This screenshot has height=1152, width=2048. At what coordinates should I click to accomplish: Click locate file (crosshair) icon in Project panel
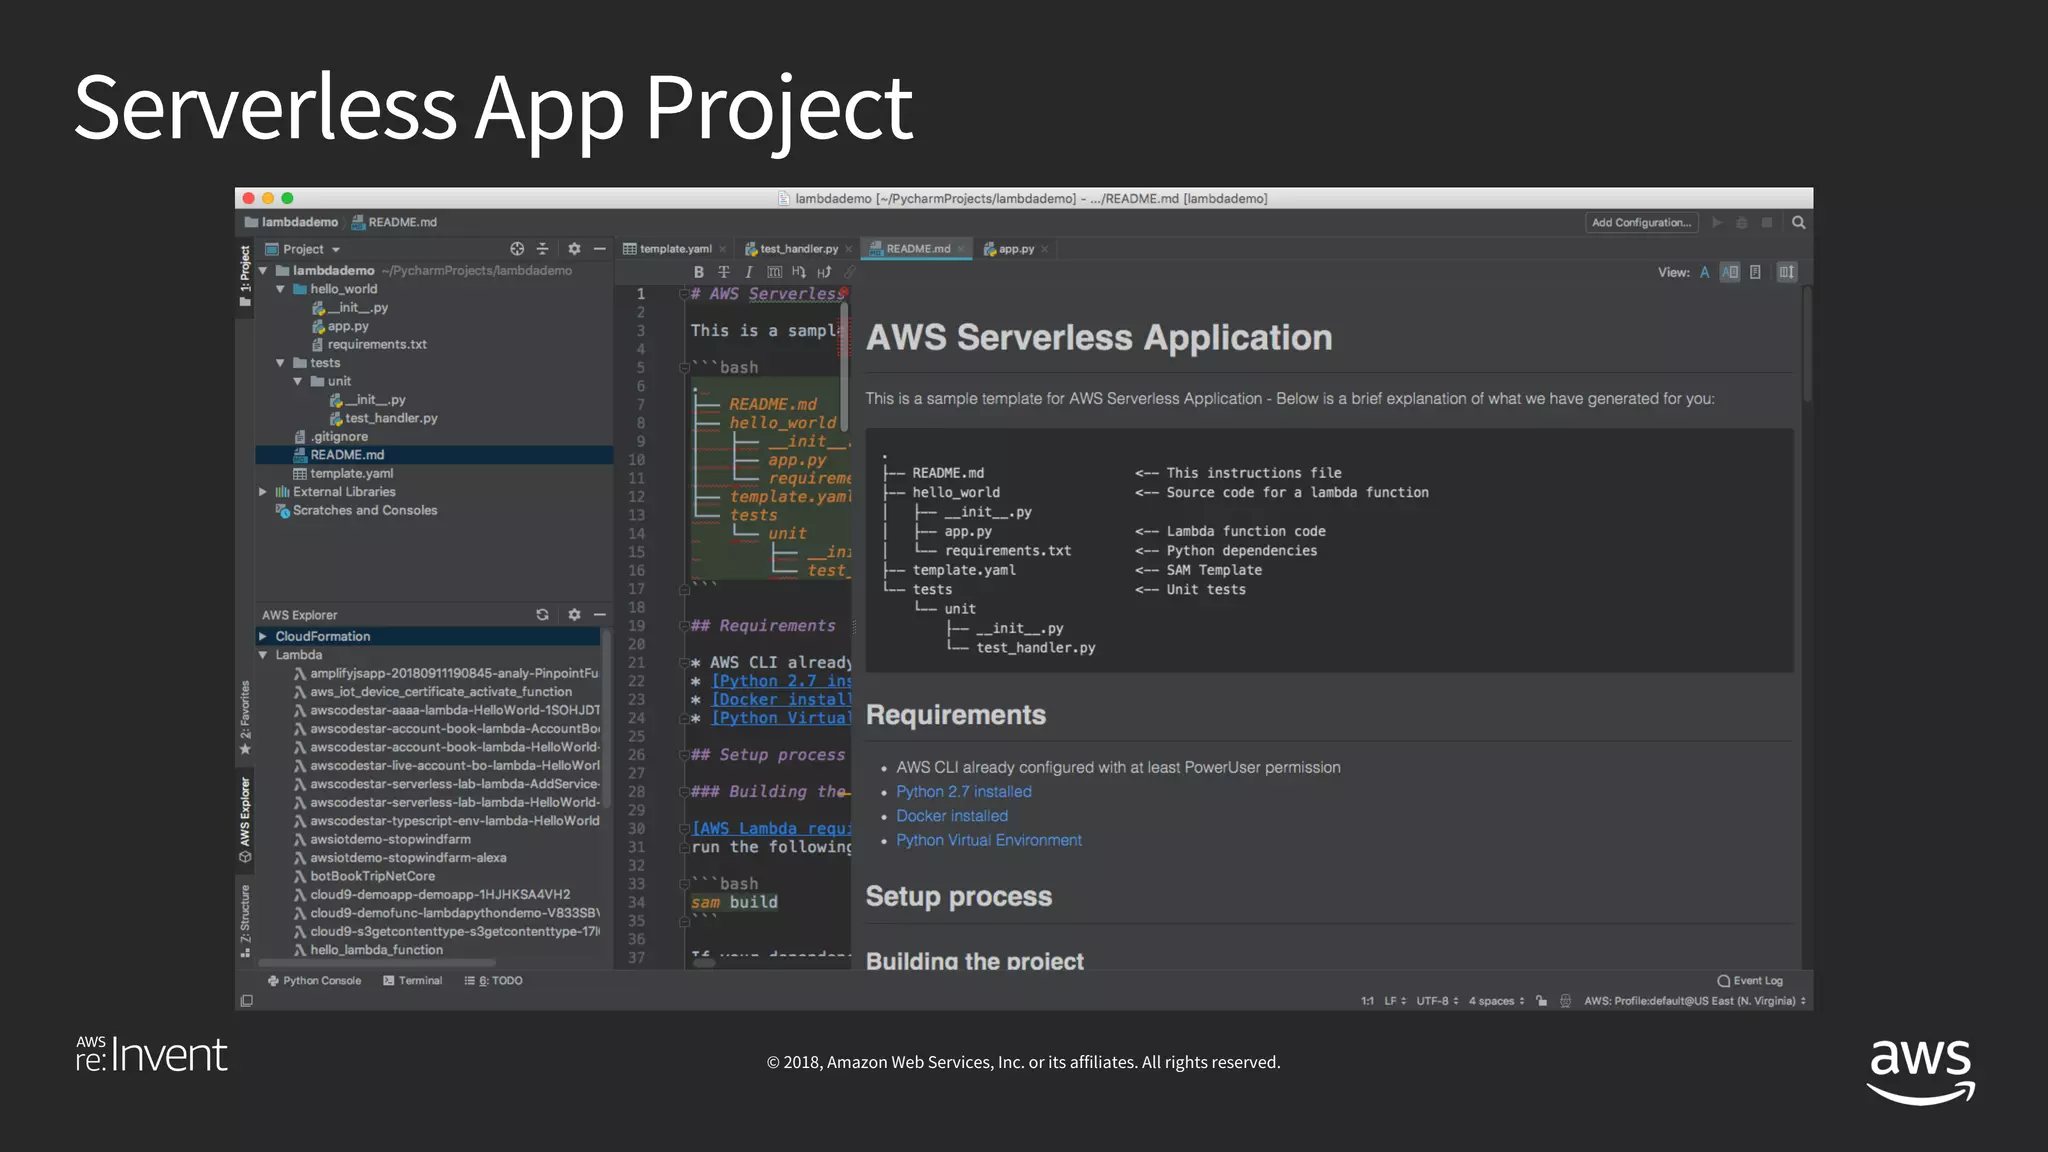point(517,249)
